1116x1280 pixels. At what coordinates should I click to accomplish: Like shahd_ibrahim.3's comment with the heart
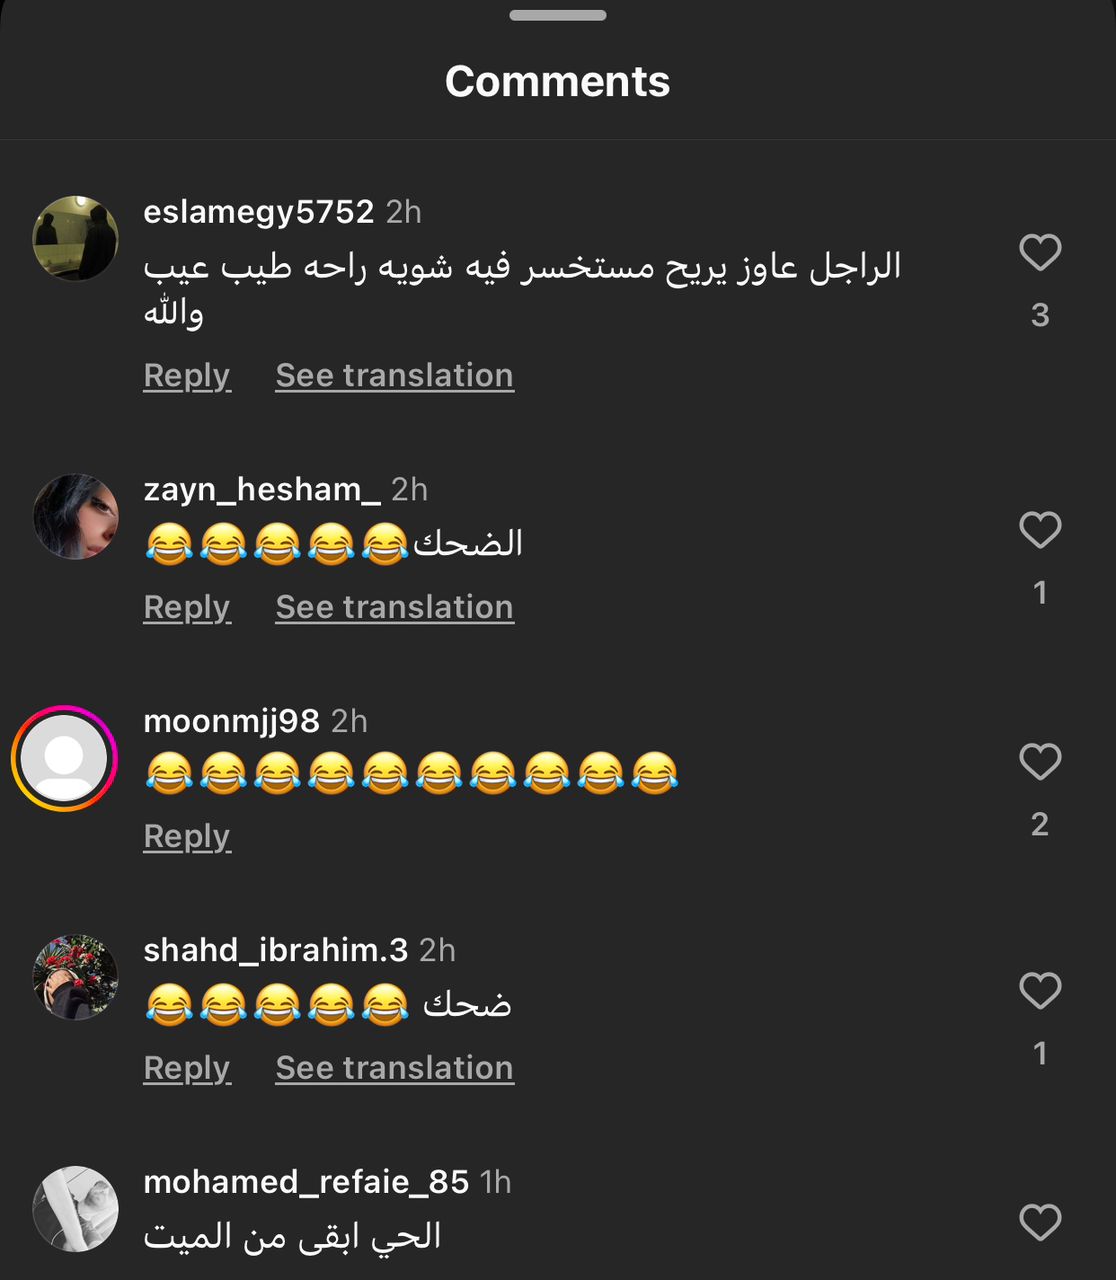(x=1040, y=991)
